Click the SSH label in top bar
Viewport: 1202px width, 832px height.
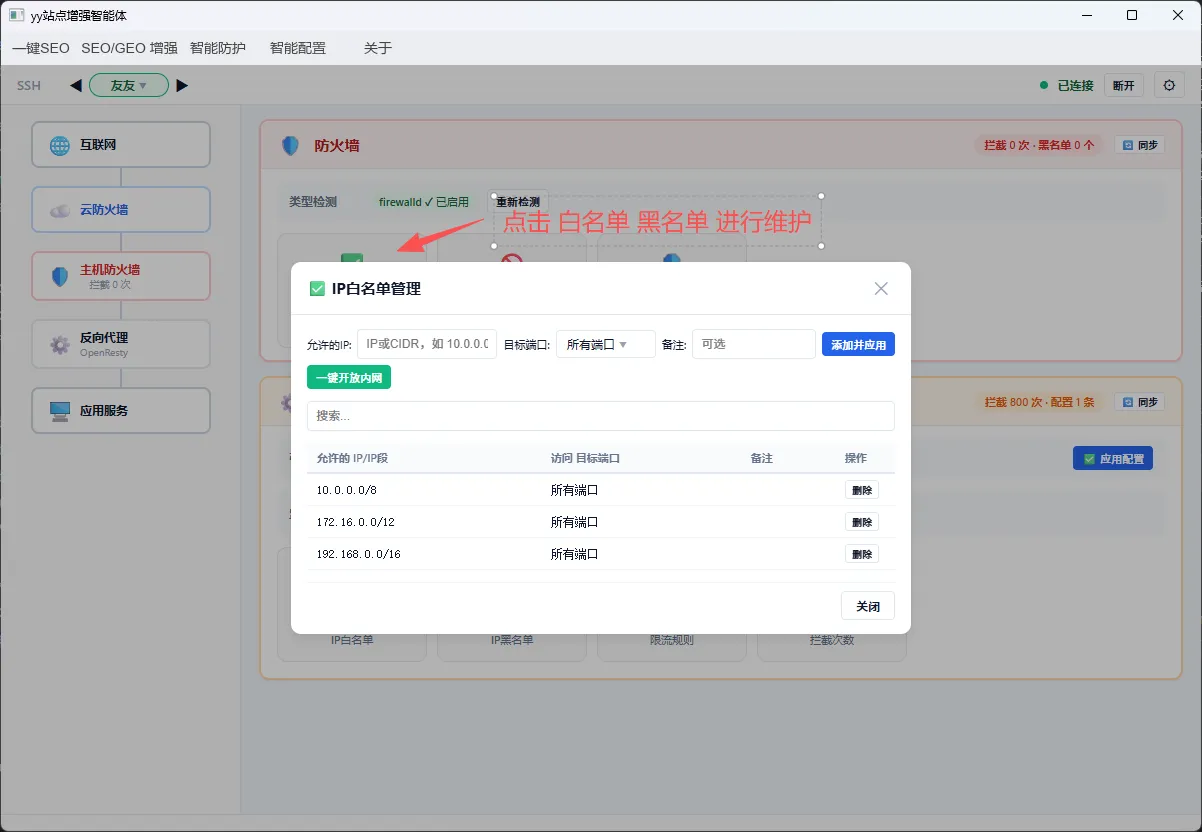[x=29, y=85]
